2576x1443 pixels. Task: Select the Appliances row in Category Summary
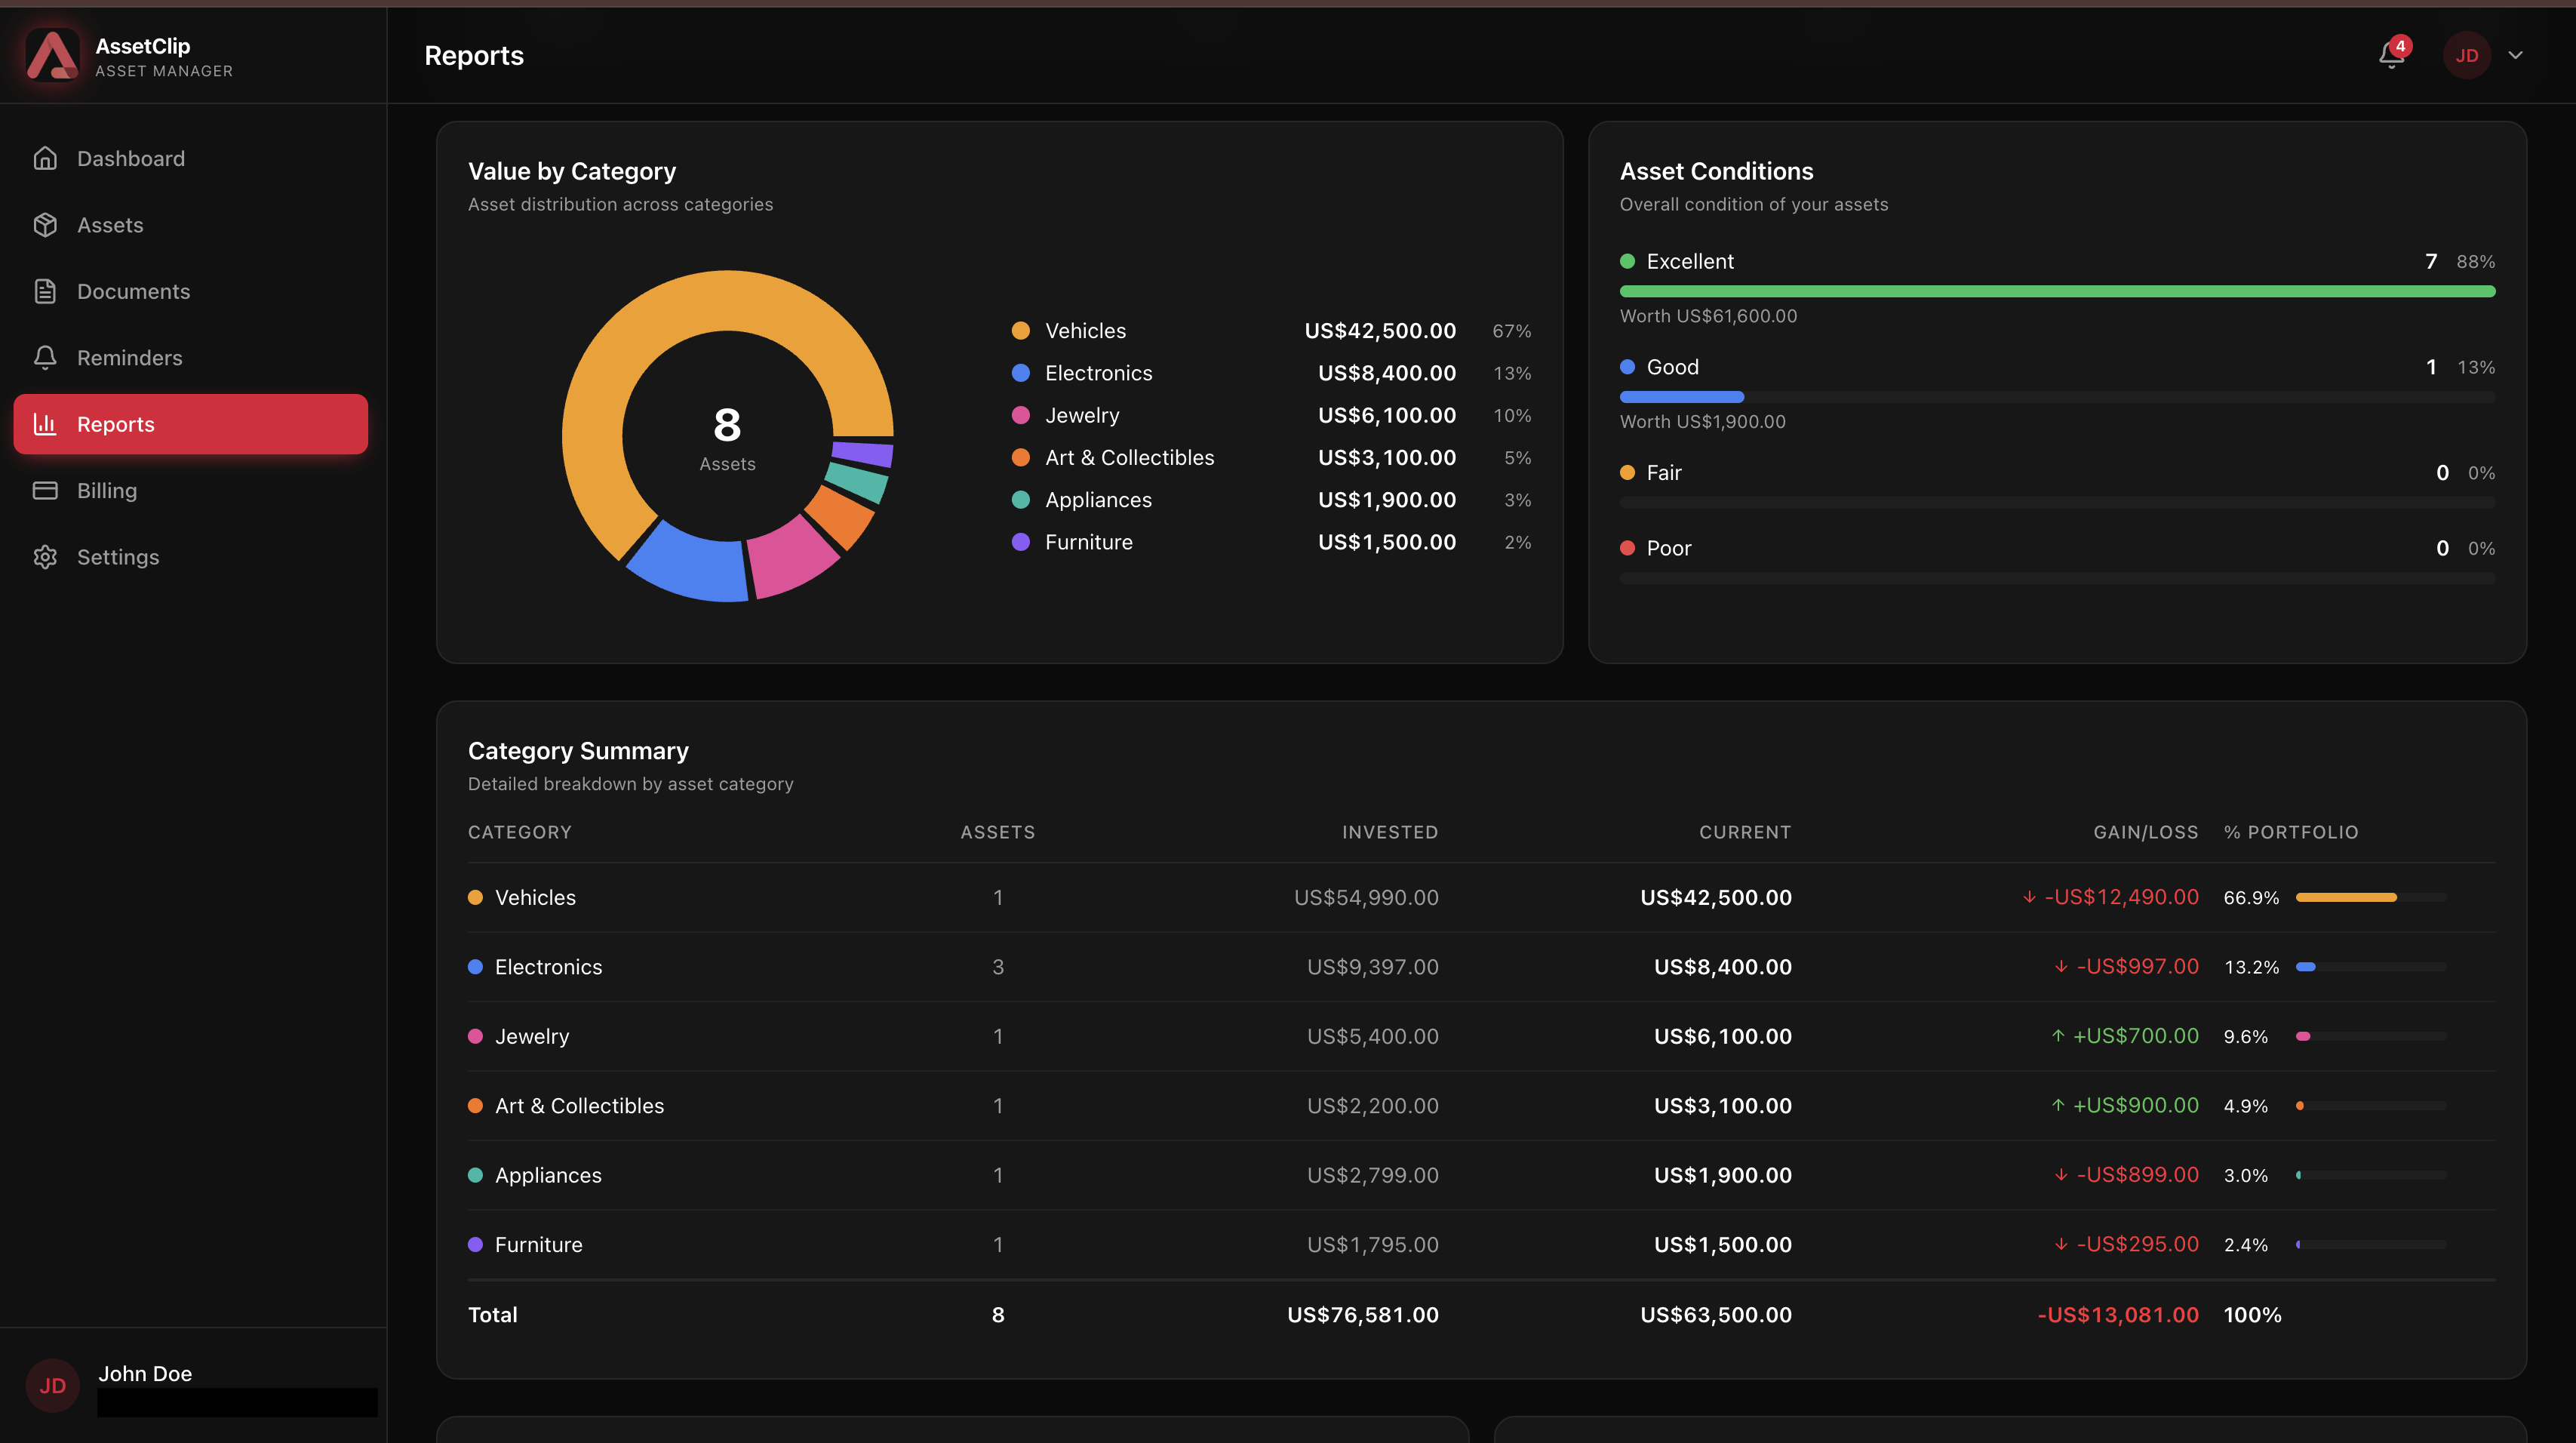pyautogui.click(x=1481, y=1175)
